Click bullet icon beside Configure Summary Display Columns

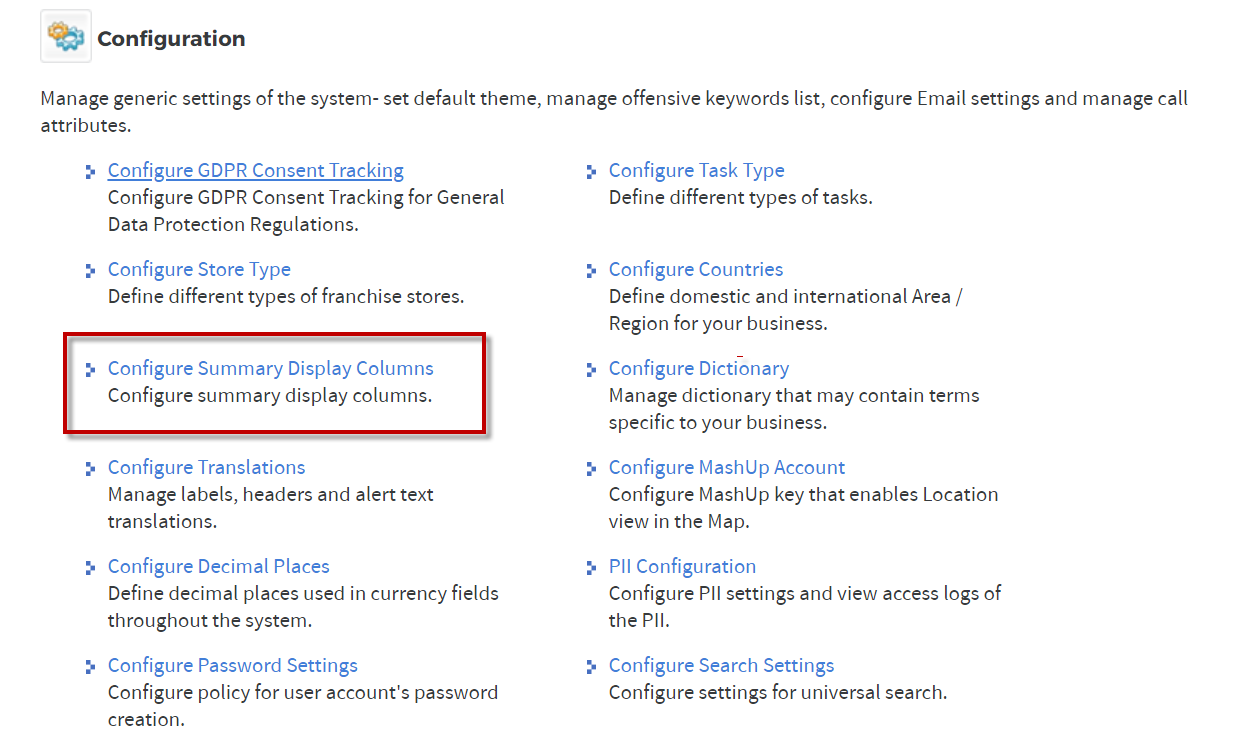(91, 370)
